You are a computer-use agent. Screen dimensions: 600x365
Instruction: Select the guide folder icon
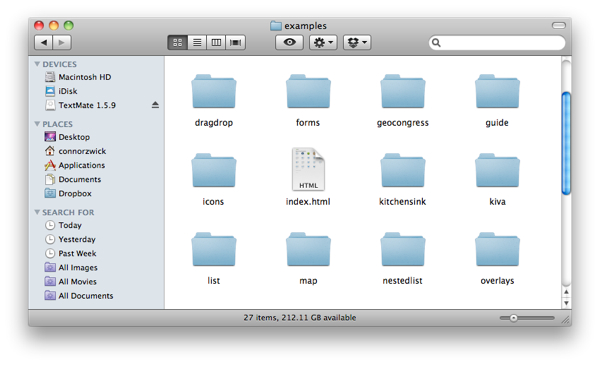pos(497,92)
